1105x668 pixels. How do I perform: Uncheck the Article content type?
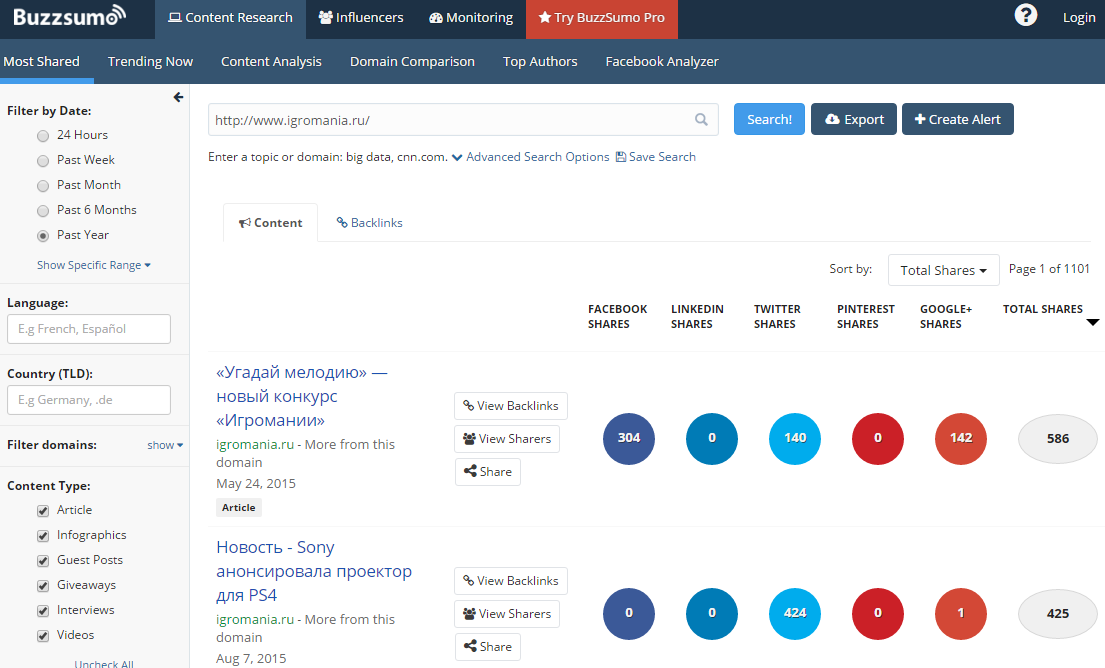point(43,510)
